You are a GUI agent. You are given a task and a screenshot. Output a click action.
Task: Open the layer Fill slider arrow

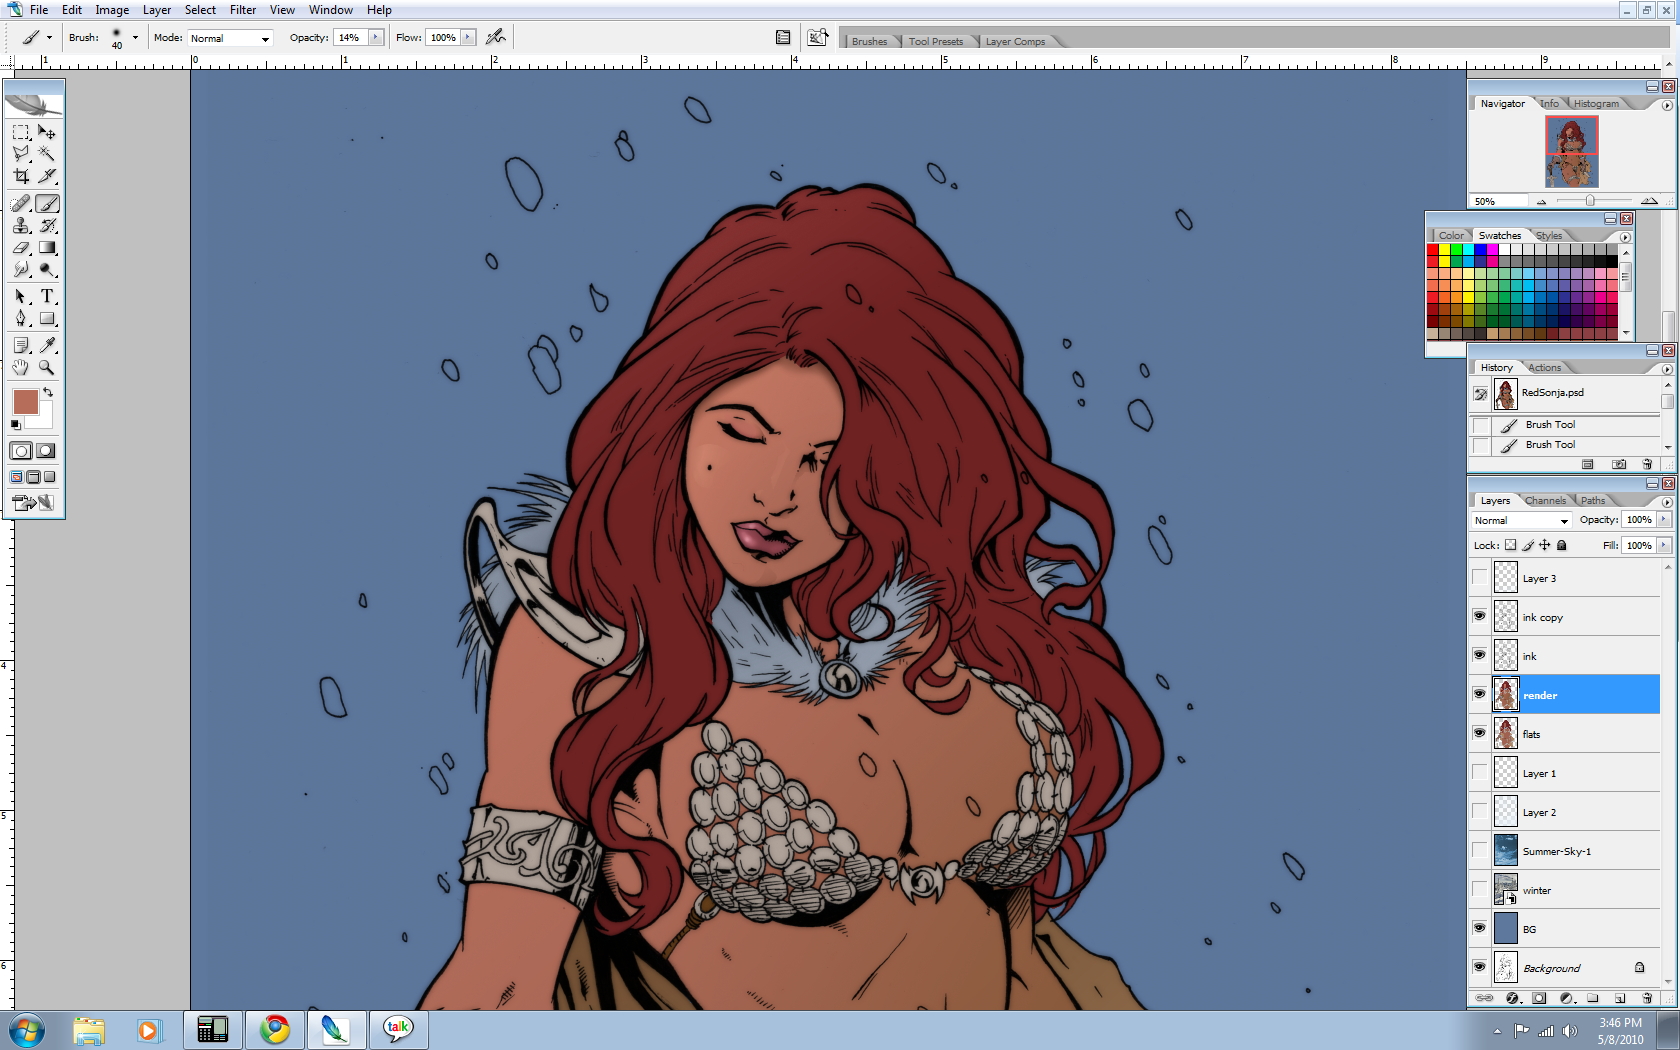tap(1664, 545)
